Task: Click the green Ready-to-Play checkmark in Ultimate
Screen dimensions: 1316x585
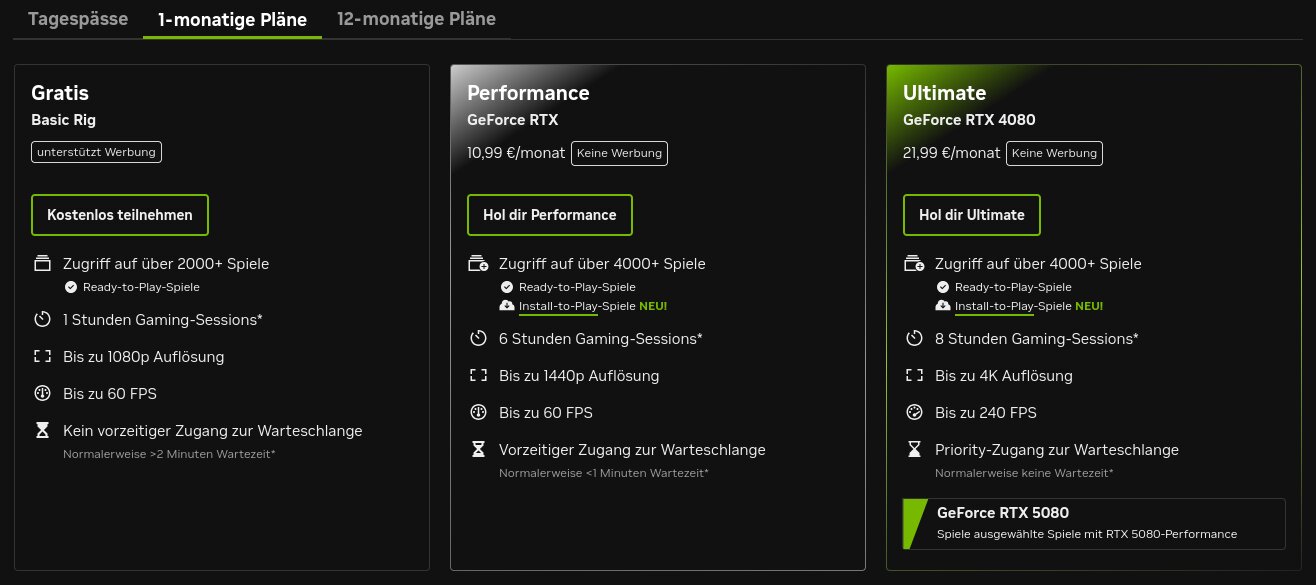Action: point(942,286)
